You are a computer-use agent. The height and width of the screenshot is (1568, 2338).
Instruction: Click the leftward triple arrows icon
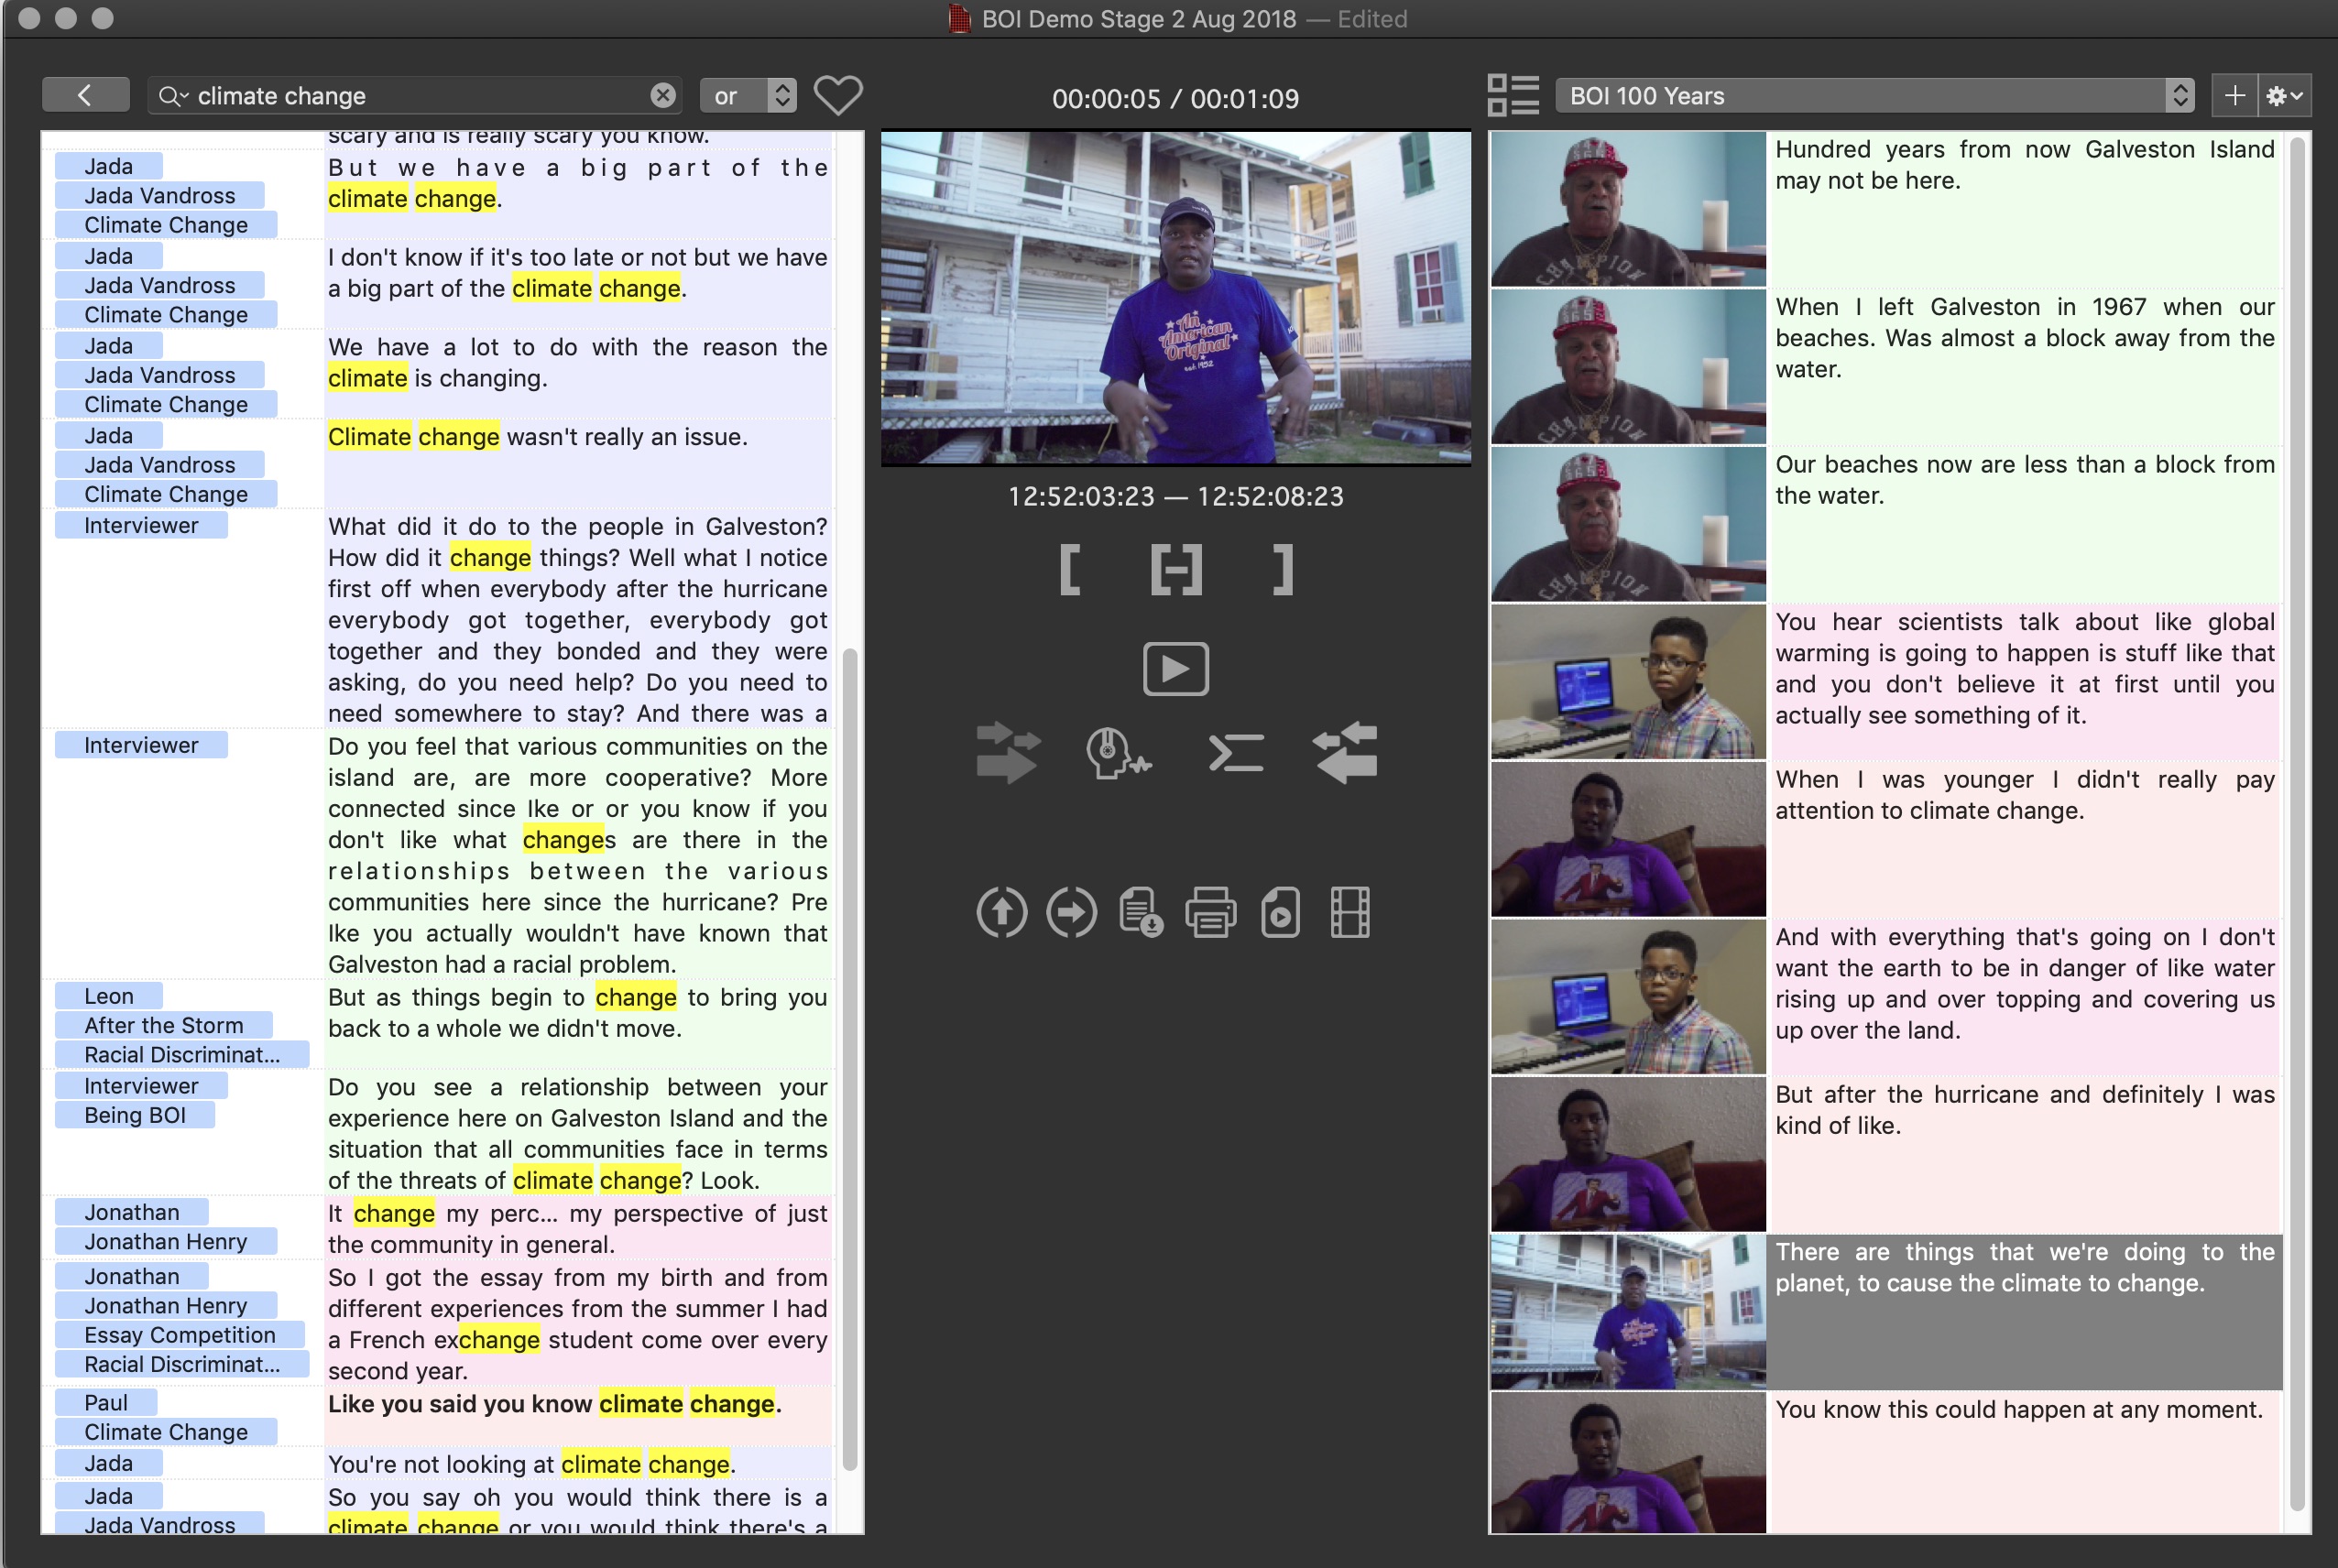click(1345, 753)
